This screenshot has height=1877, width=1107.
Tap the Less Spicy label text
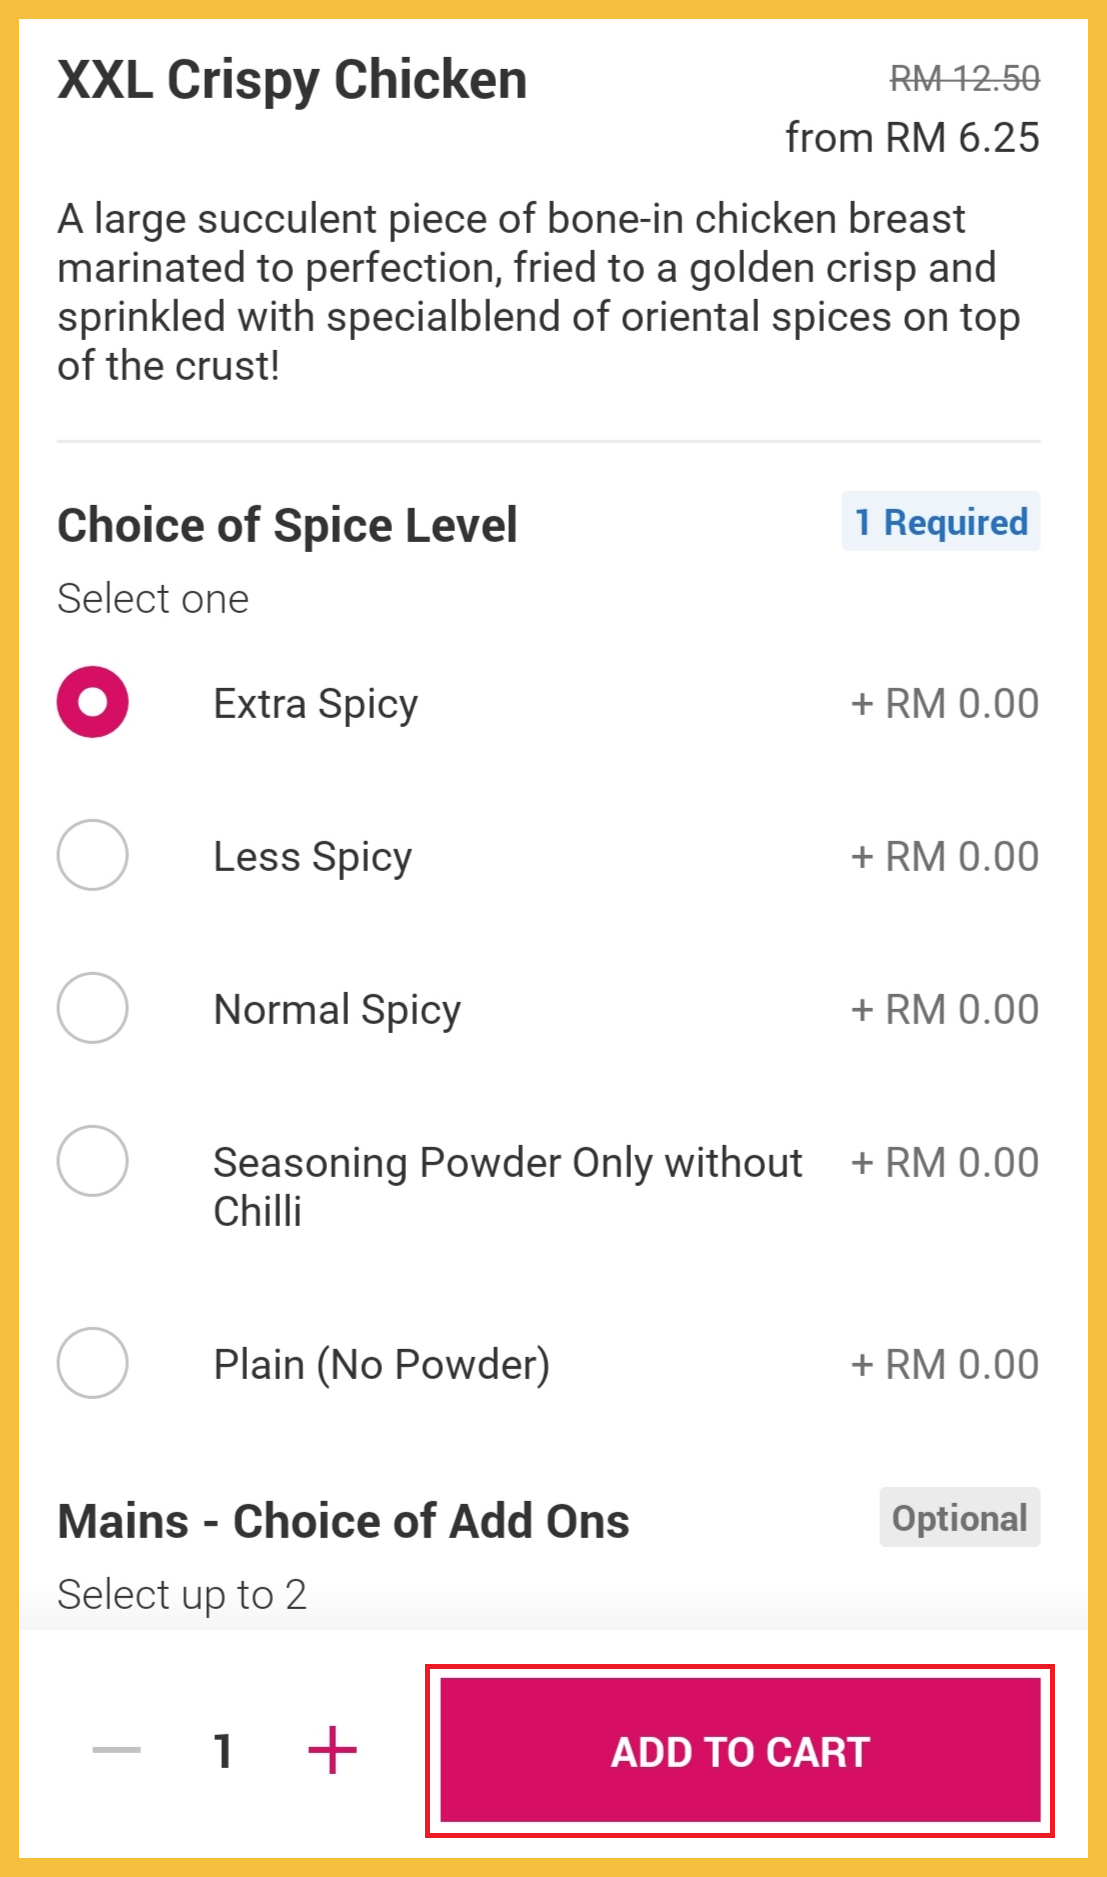pos(312,857)
